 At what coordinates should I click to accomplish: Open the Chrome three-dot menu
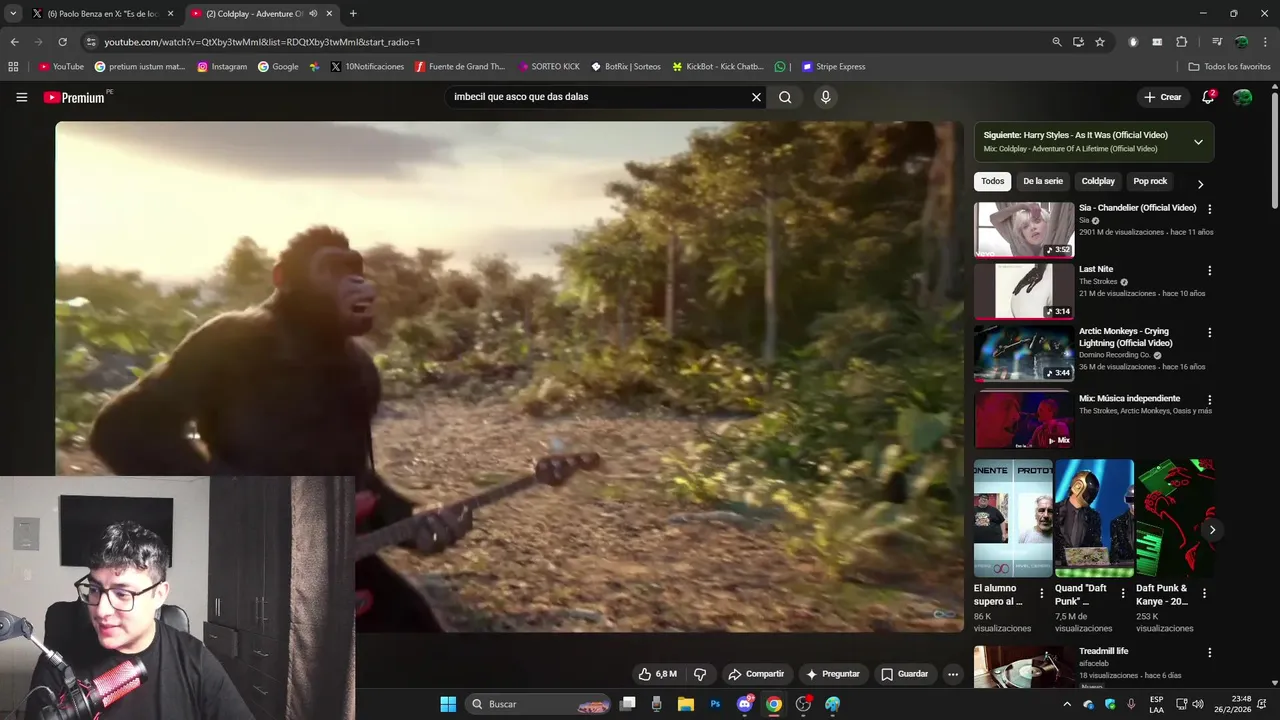point(1265,42)
